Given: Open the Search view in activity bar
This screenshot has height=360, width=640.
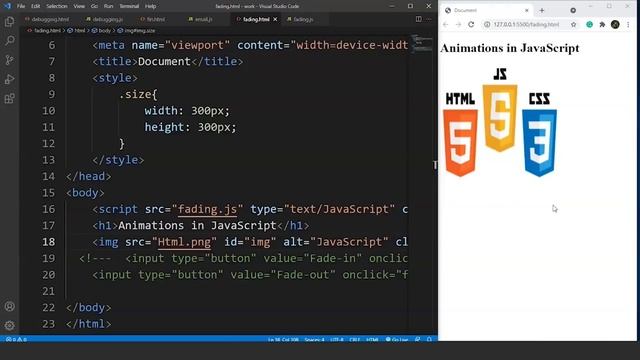Looking at the screenshot, I should coord(9,40).
